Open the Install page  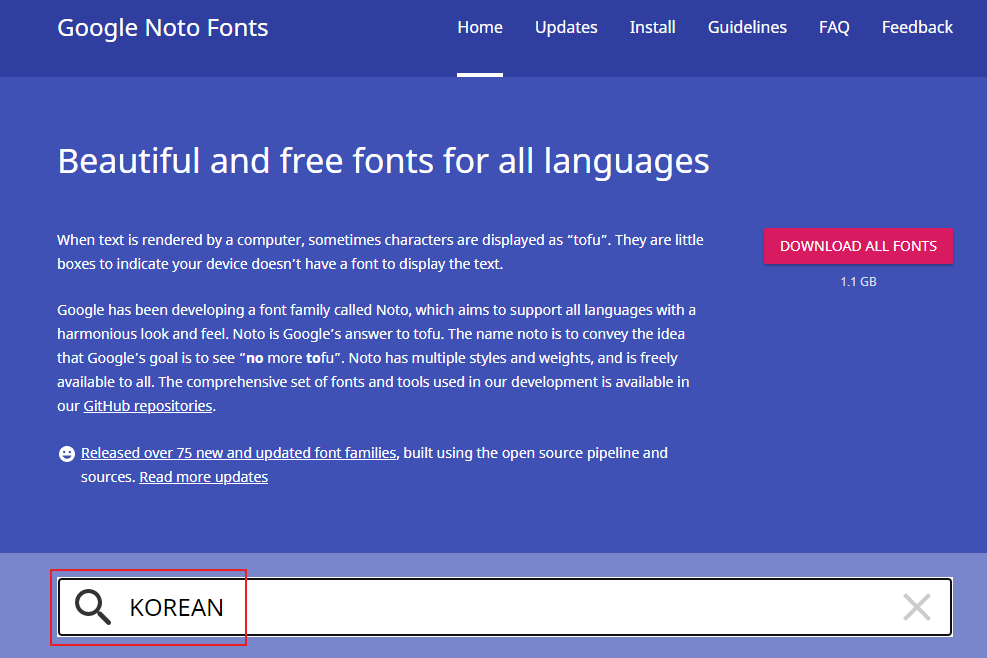[652, 27]
